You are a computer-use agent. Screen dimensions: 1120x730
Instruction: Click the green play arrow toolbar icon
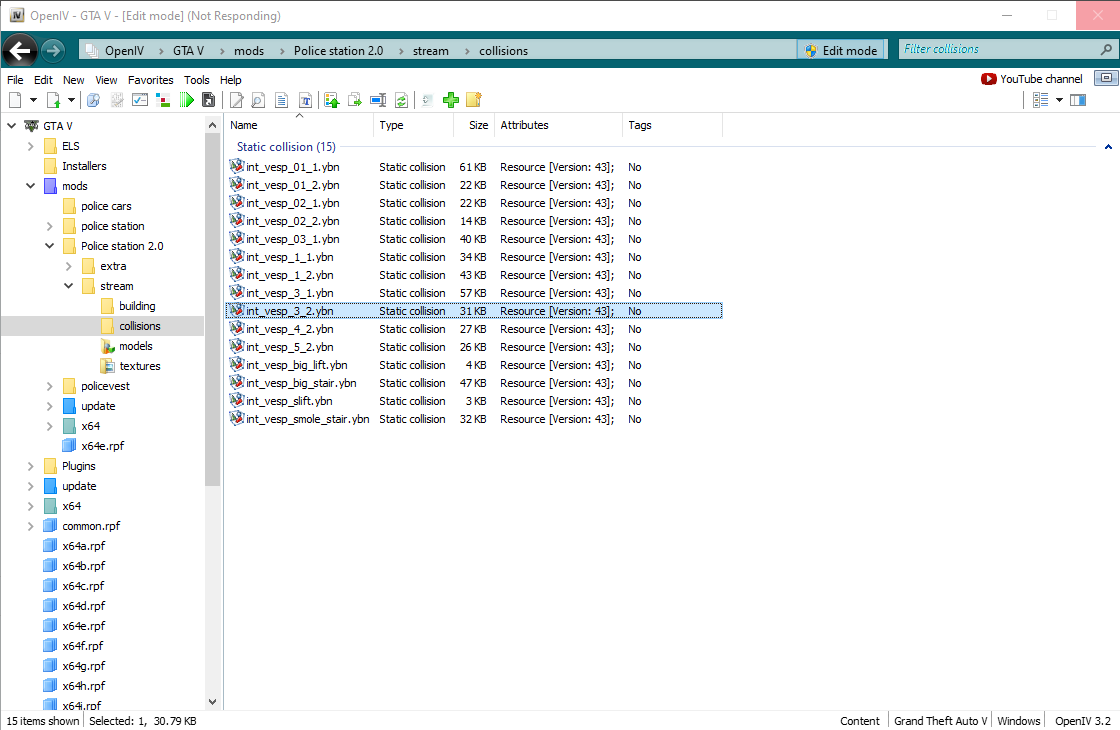point(187,100)
